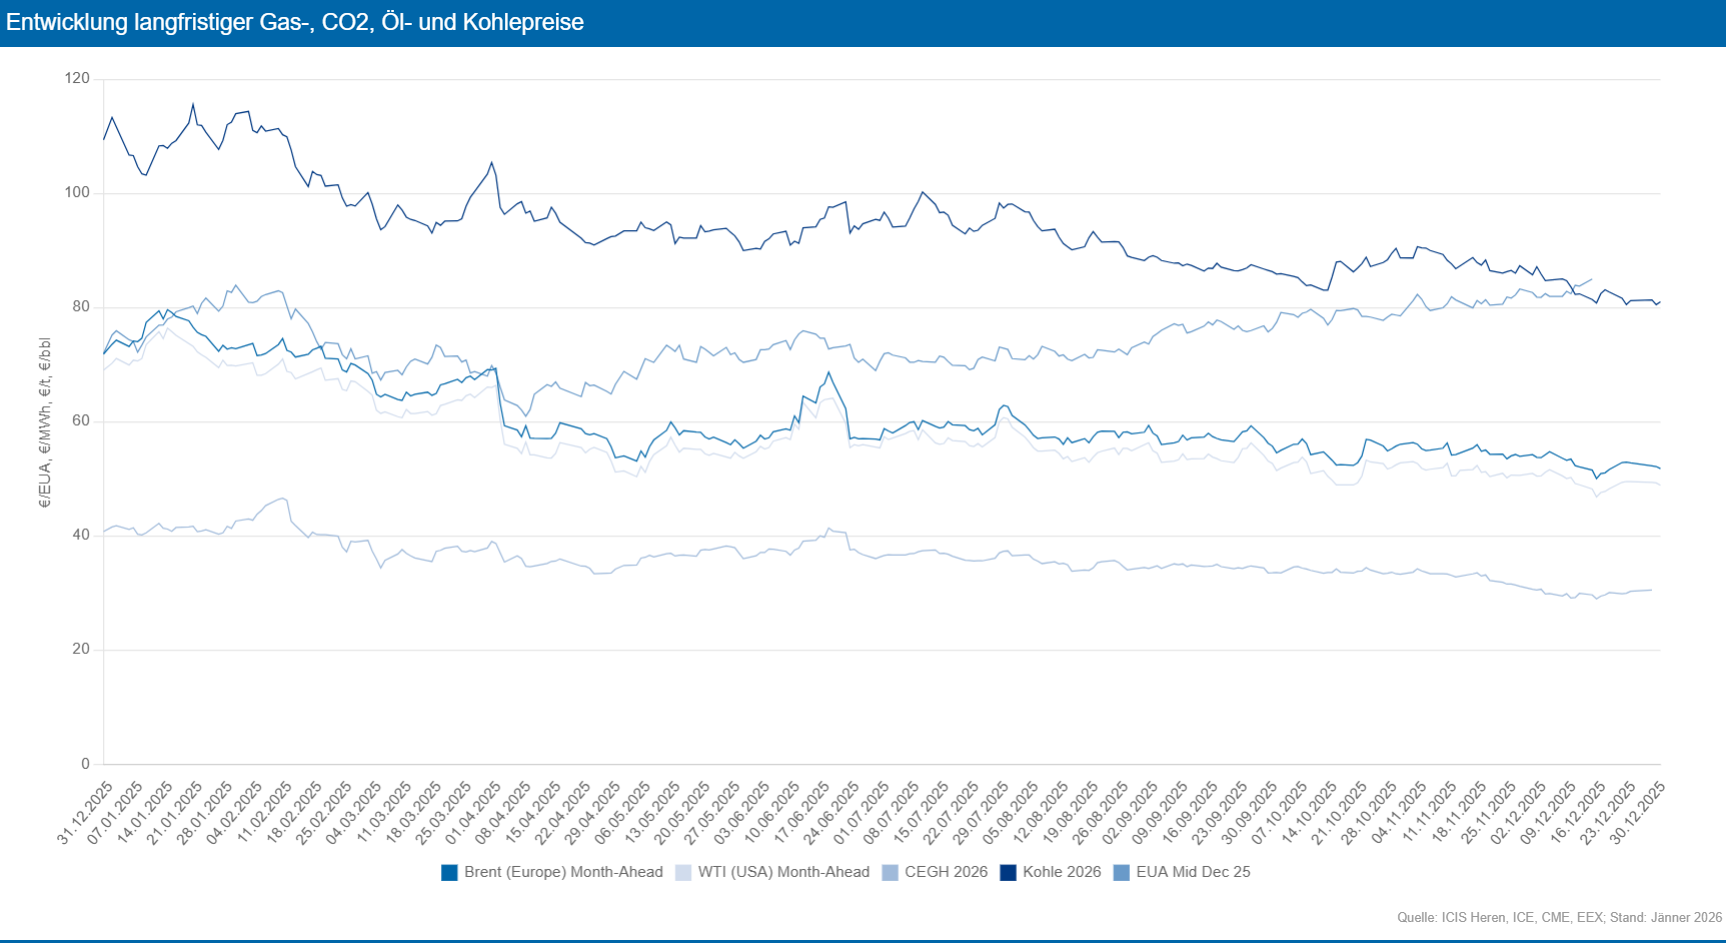This screenshot has height=943, width=1726.
Task: Hide the Kohle 2026 legend label
Action: [1061, 873]
